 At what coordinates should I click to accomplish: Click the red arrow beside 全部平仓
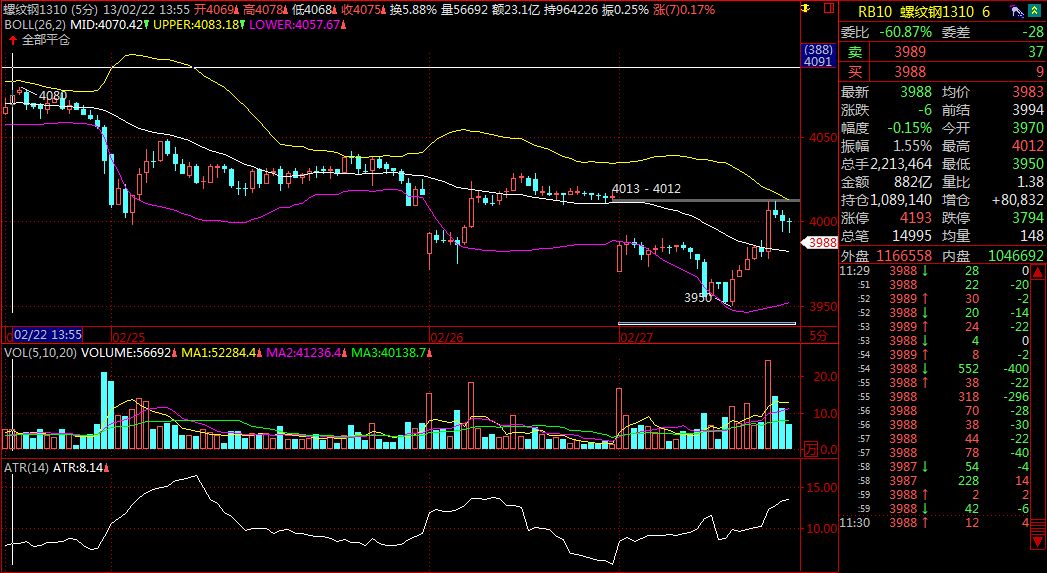[13, 40]
